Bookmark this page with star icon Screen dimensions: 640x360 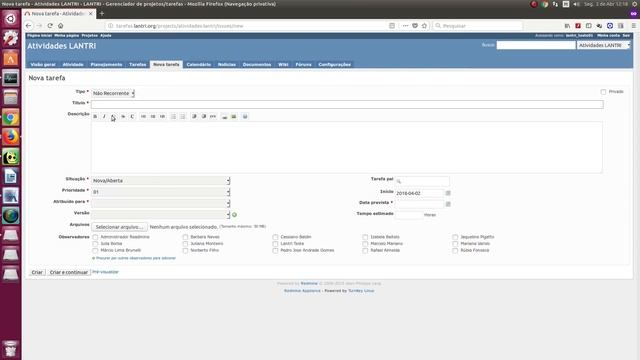pyautogui.click(x=424, y=26)
